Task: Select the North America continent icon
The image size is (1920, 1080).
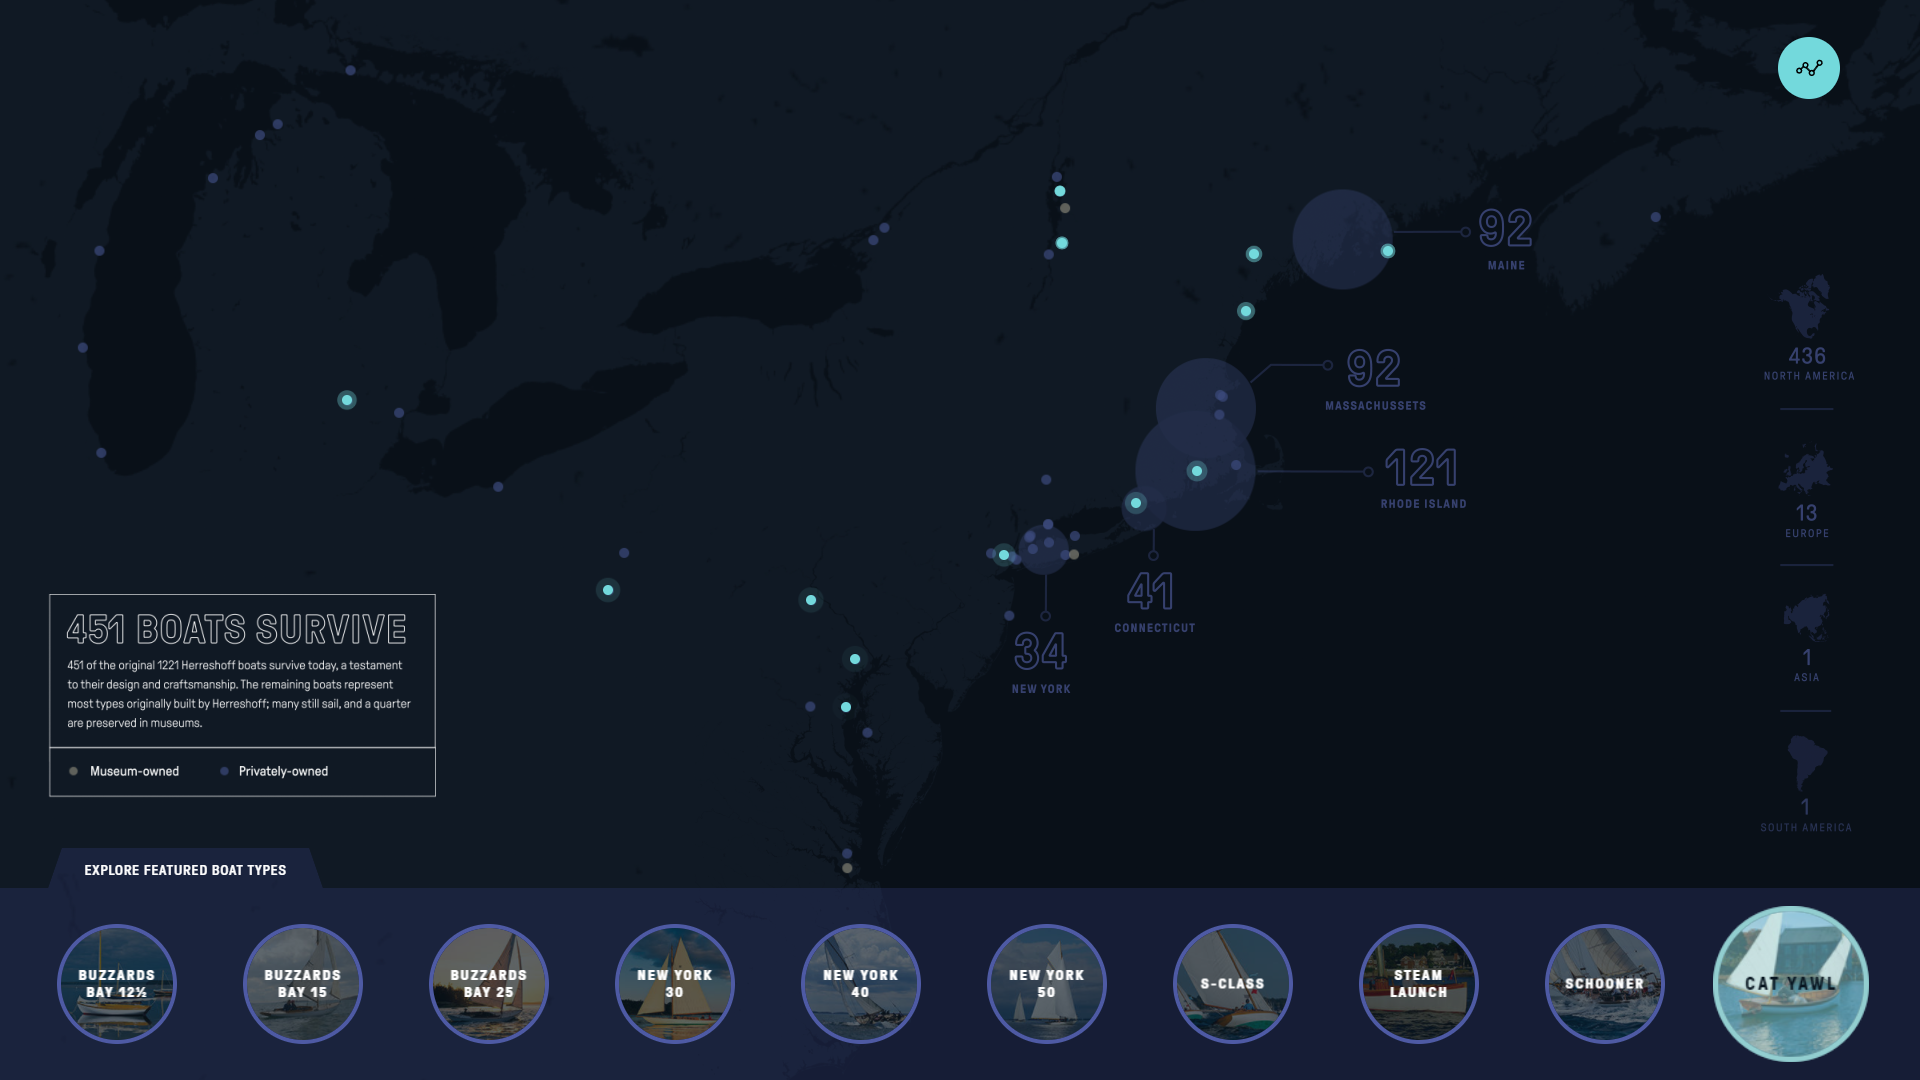Action: click(1807, 308)
